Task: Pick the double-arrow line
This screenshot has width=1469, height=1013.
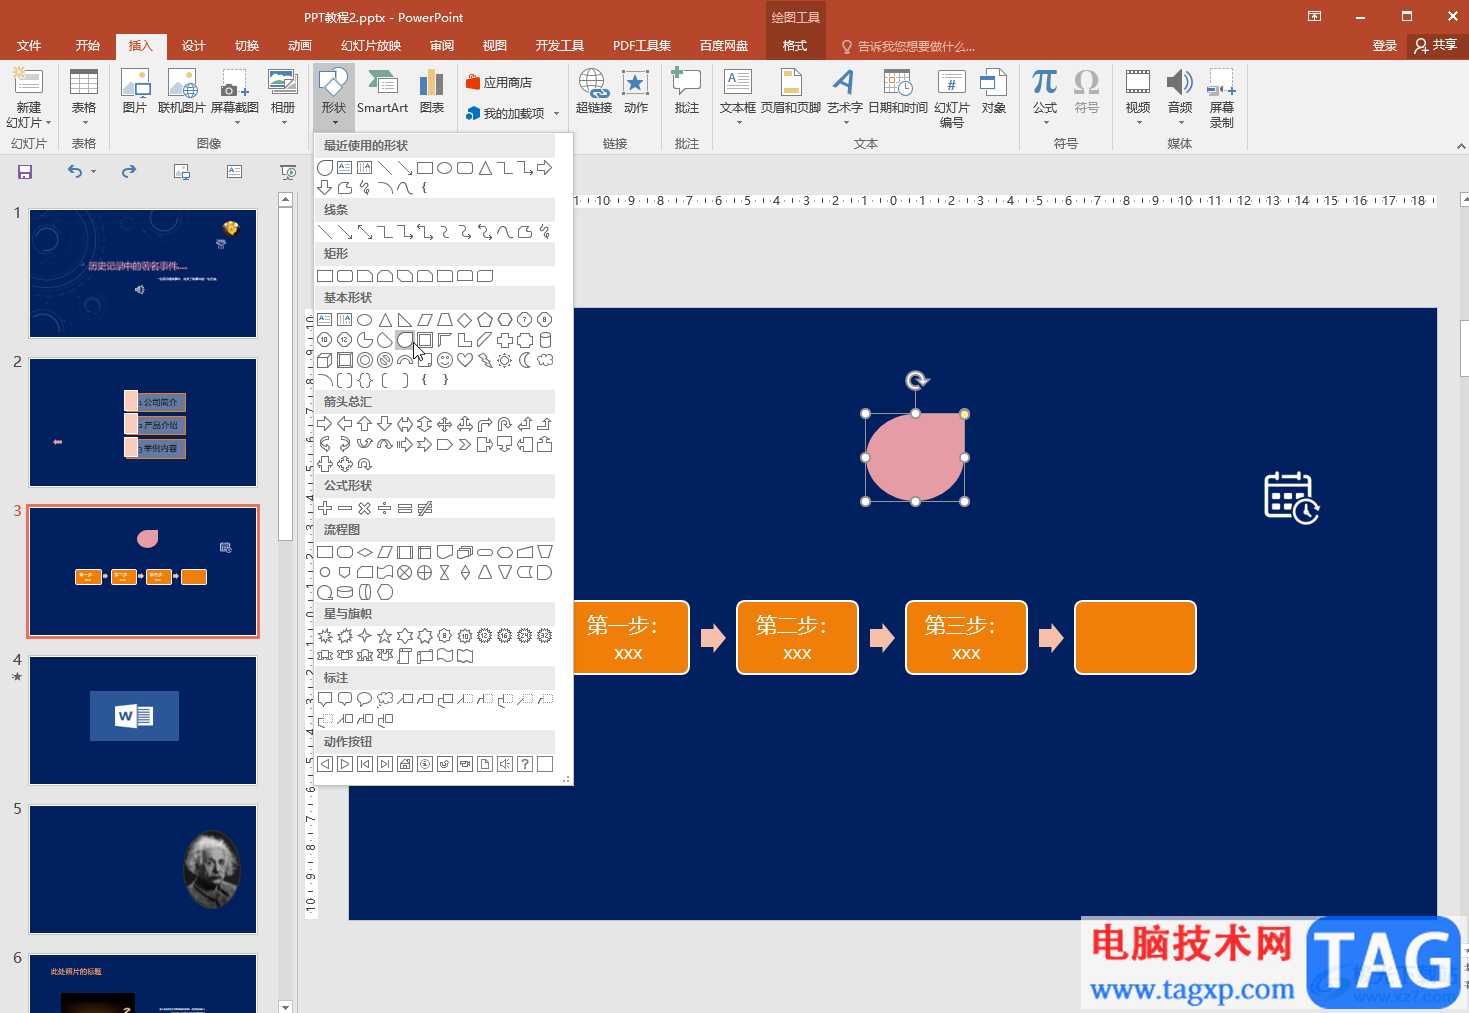Action: pos(365,232)
